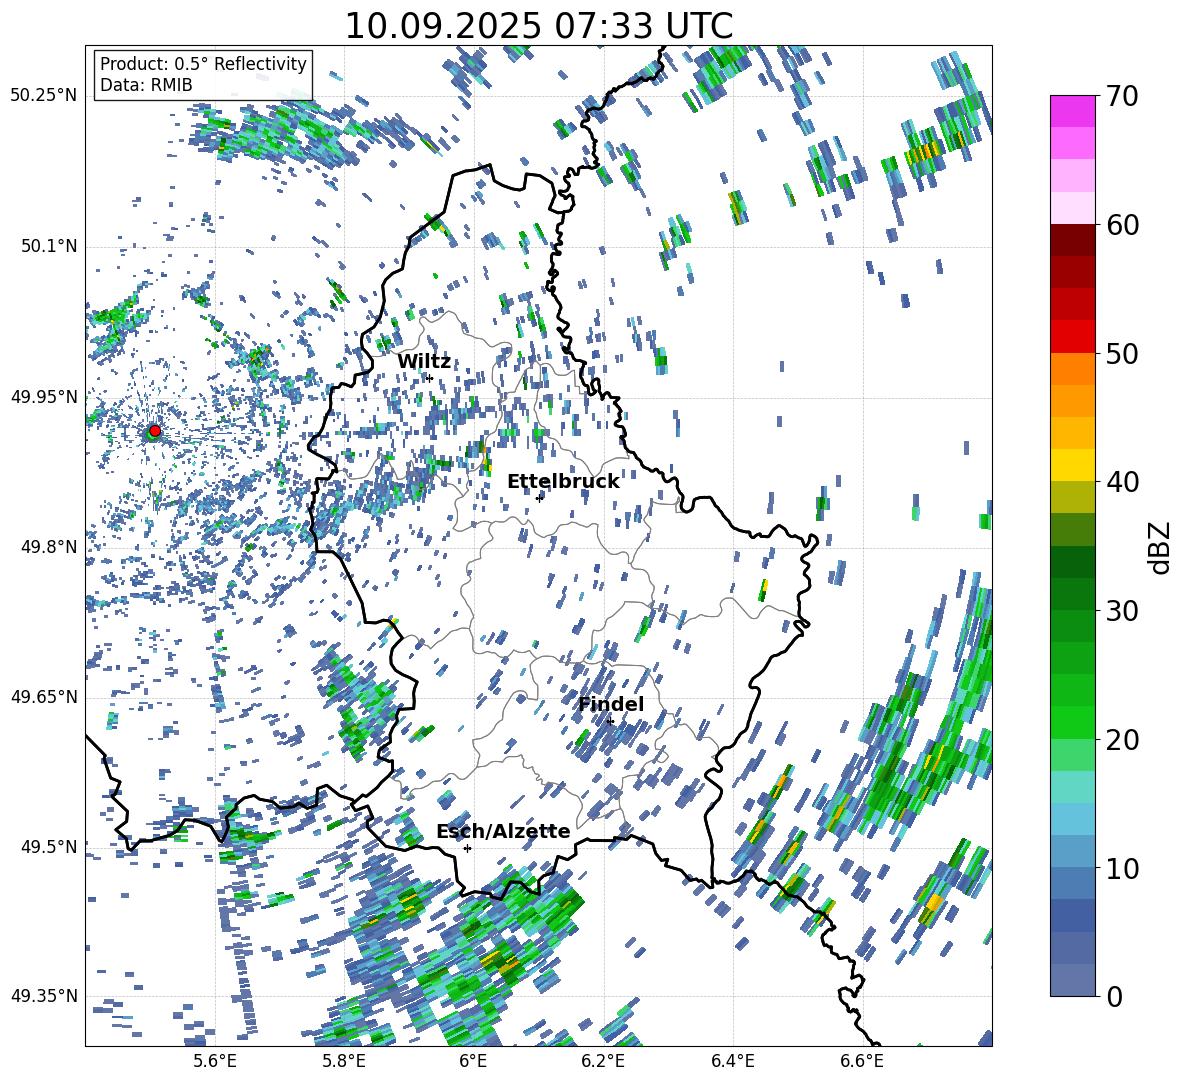The image size is (1184, 1081).
Task: Click the 49.95°N latitude label
Action: tap(44, 397)
